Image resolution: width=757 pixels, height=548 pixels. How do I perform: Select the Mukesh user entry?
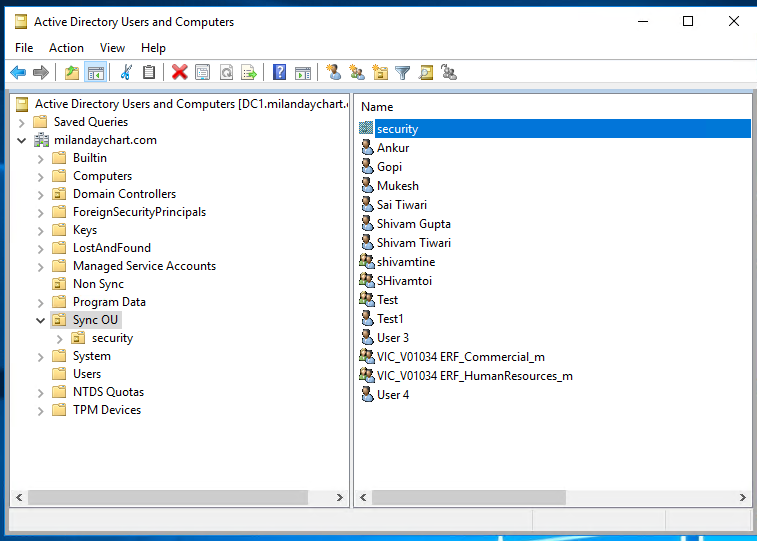pyautogui.click(x=397, y=185)
